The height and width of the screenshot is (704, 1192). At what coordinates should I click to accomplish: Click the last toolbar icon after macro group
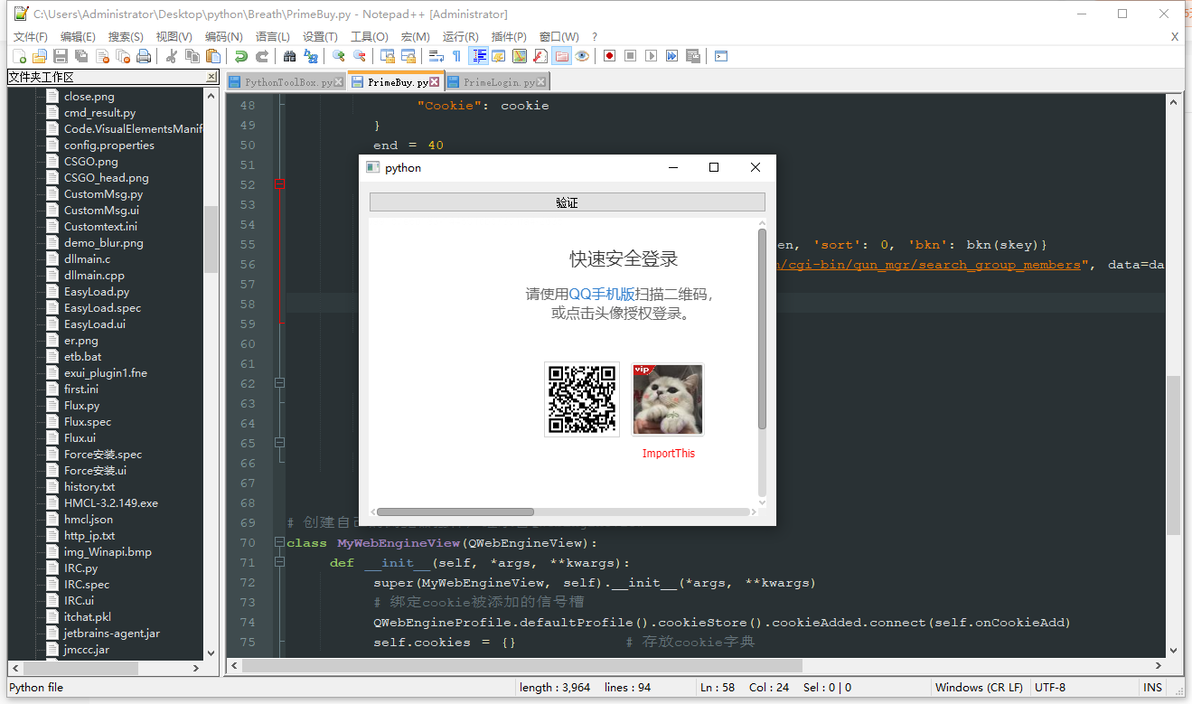tap(721, 56)
